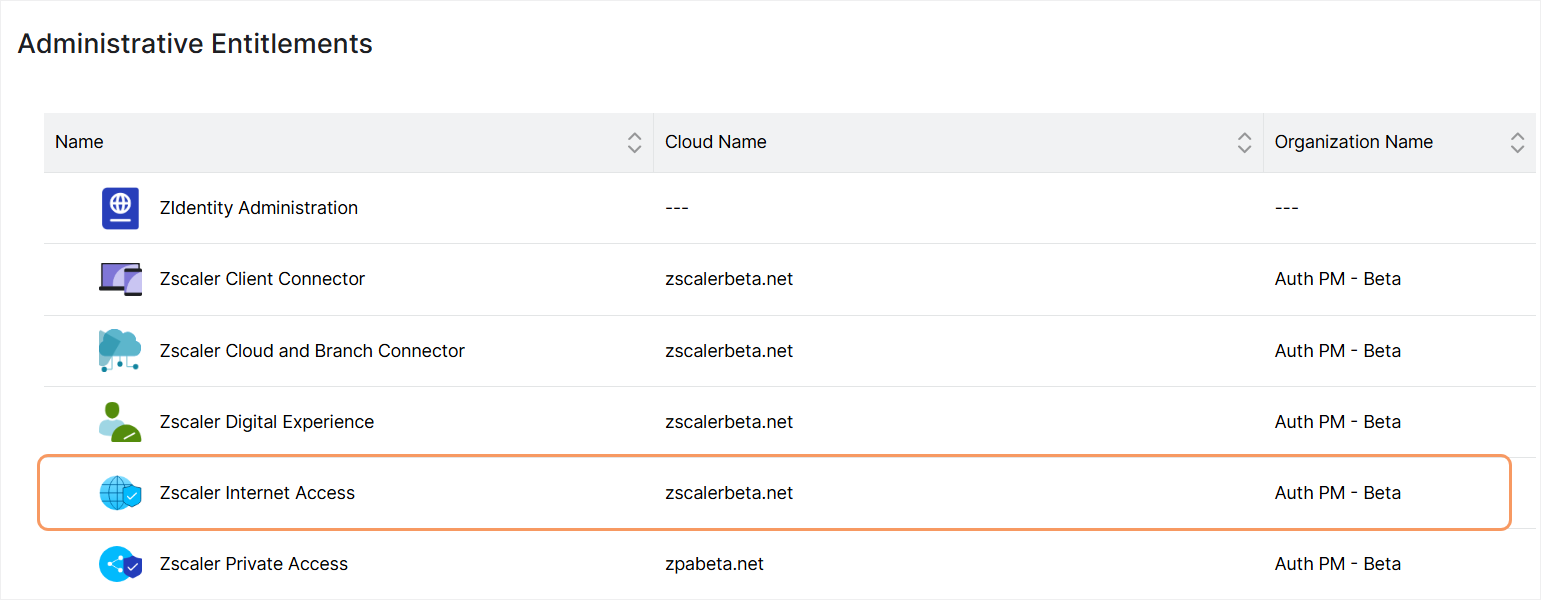Open Zscaler Cloud and Branch Connector

click(x=312, y=351)
